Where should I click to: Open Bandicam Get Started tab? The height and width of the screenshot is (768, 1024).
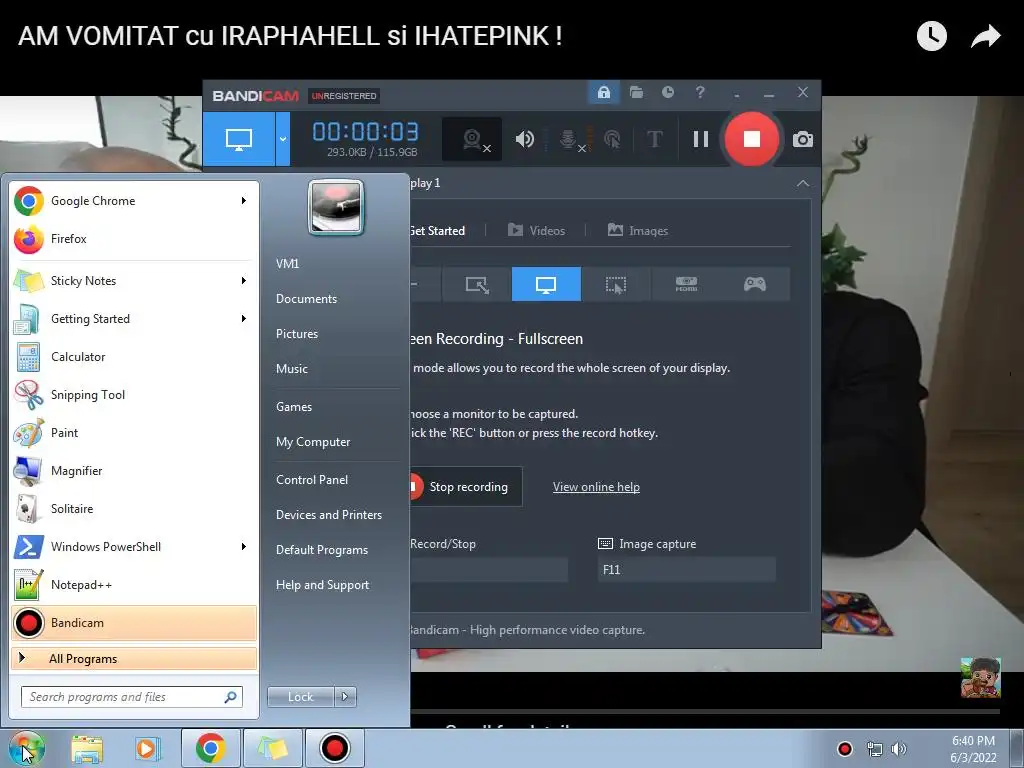coord(438,231)
